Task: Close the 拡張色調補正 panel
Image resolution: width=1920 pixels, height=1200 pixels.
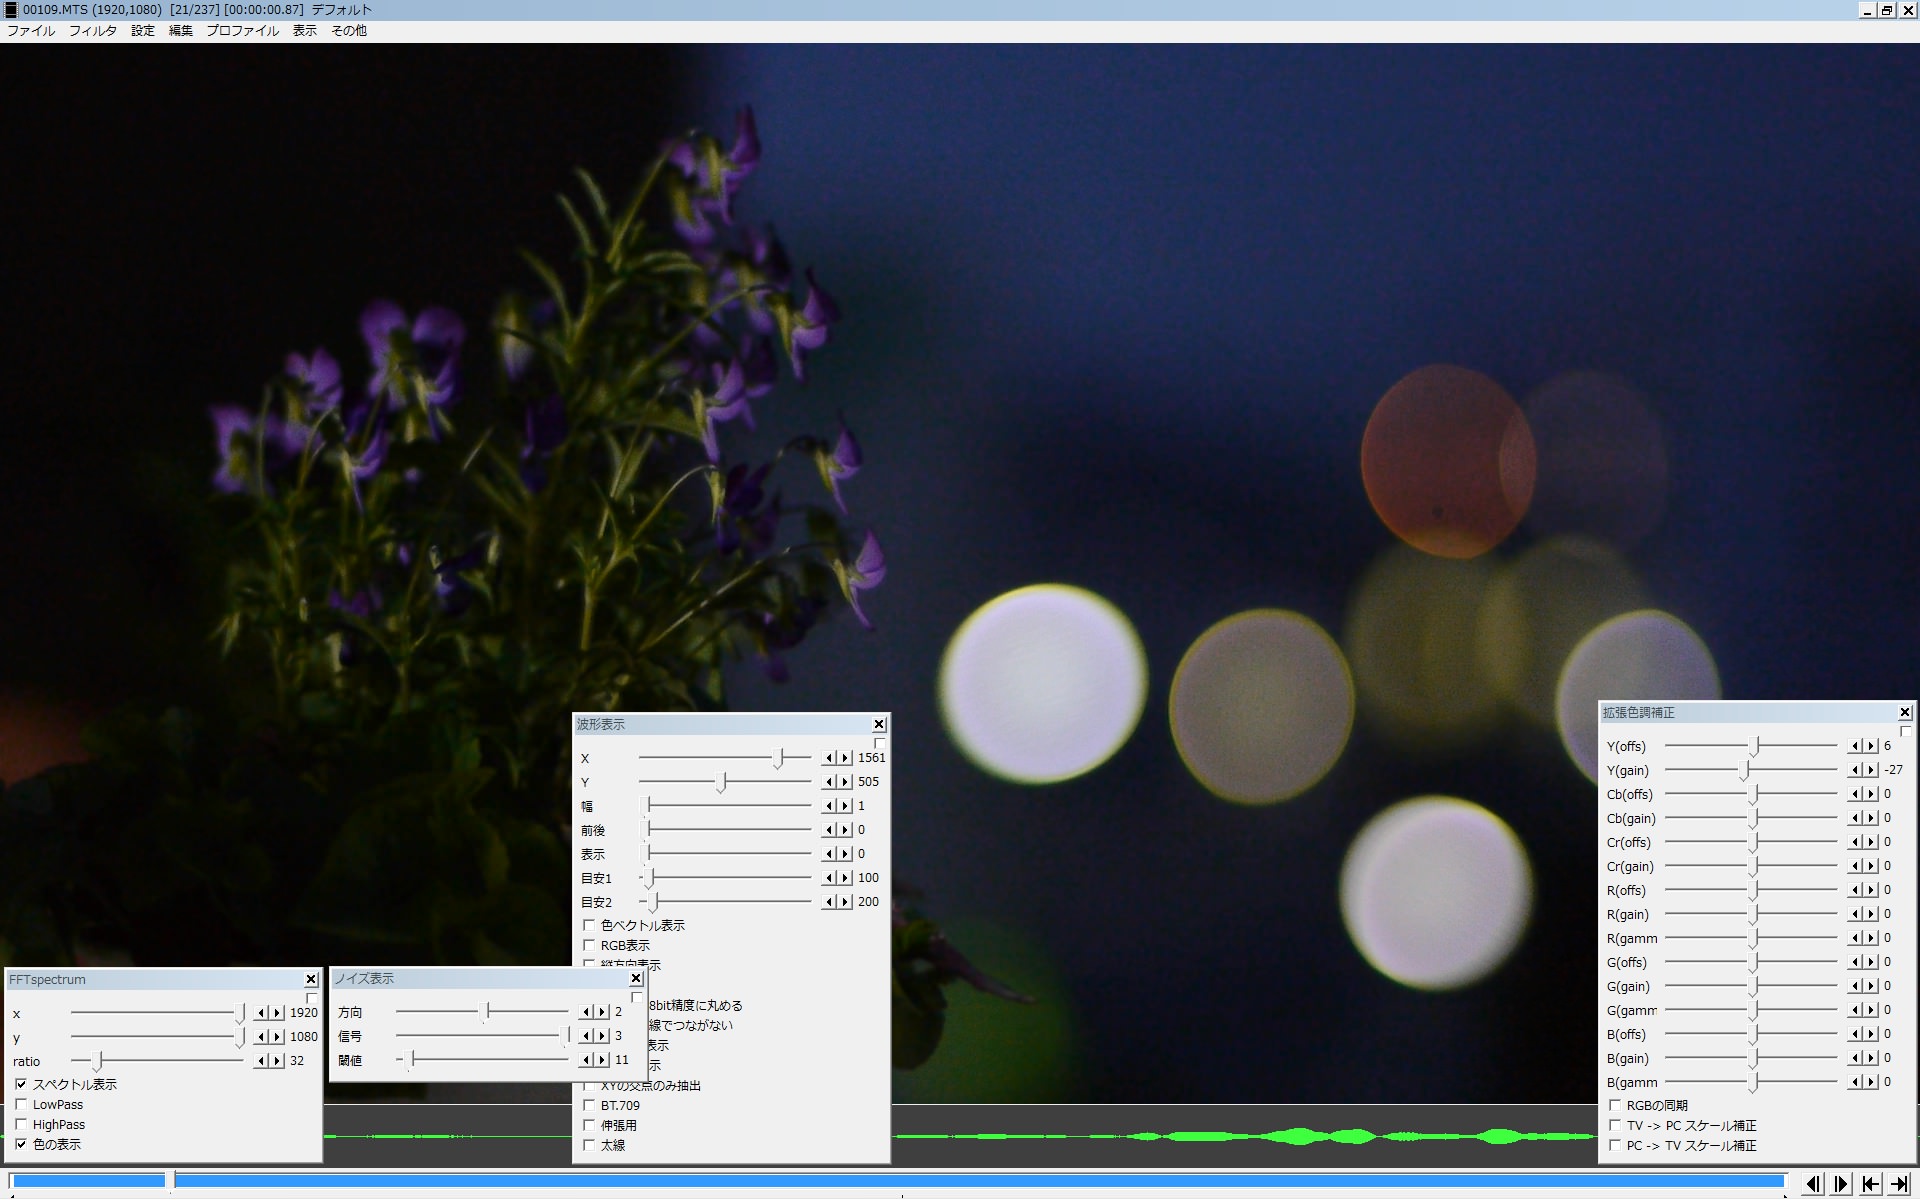Action: pyautogui.click(x=1905, y=713)
